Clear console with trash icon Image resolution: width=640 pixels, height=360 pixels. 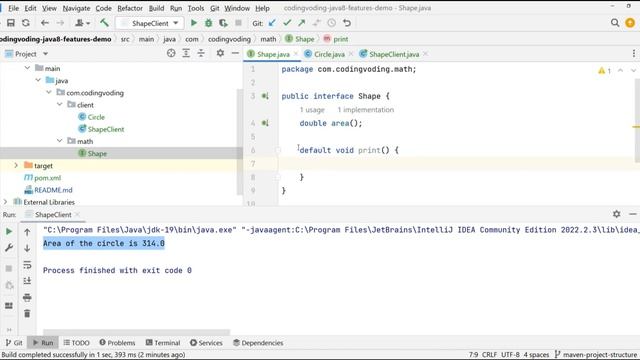pyautogui.click(x=27, y=313)
